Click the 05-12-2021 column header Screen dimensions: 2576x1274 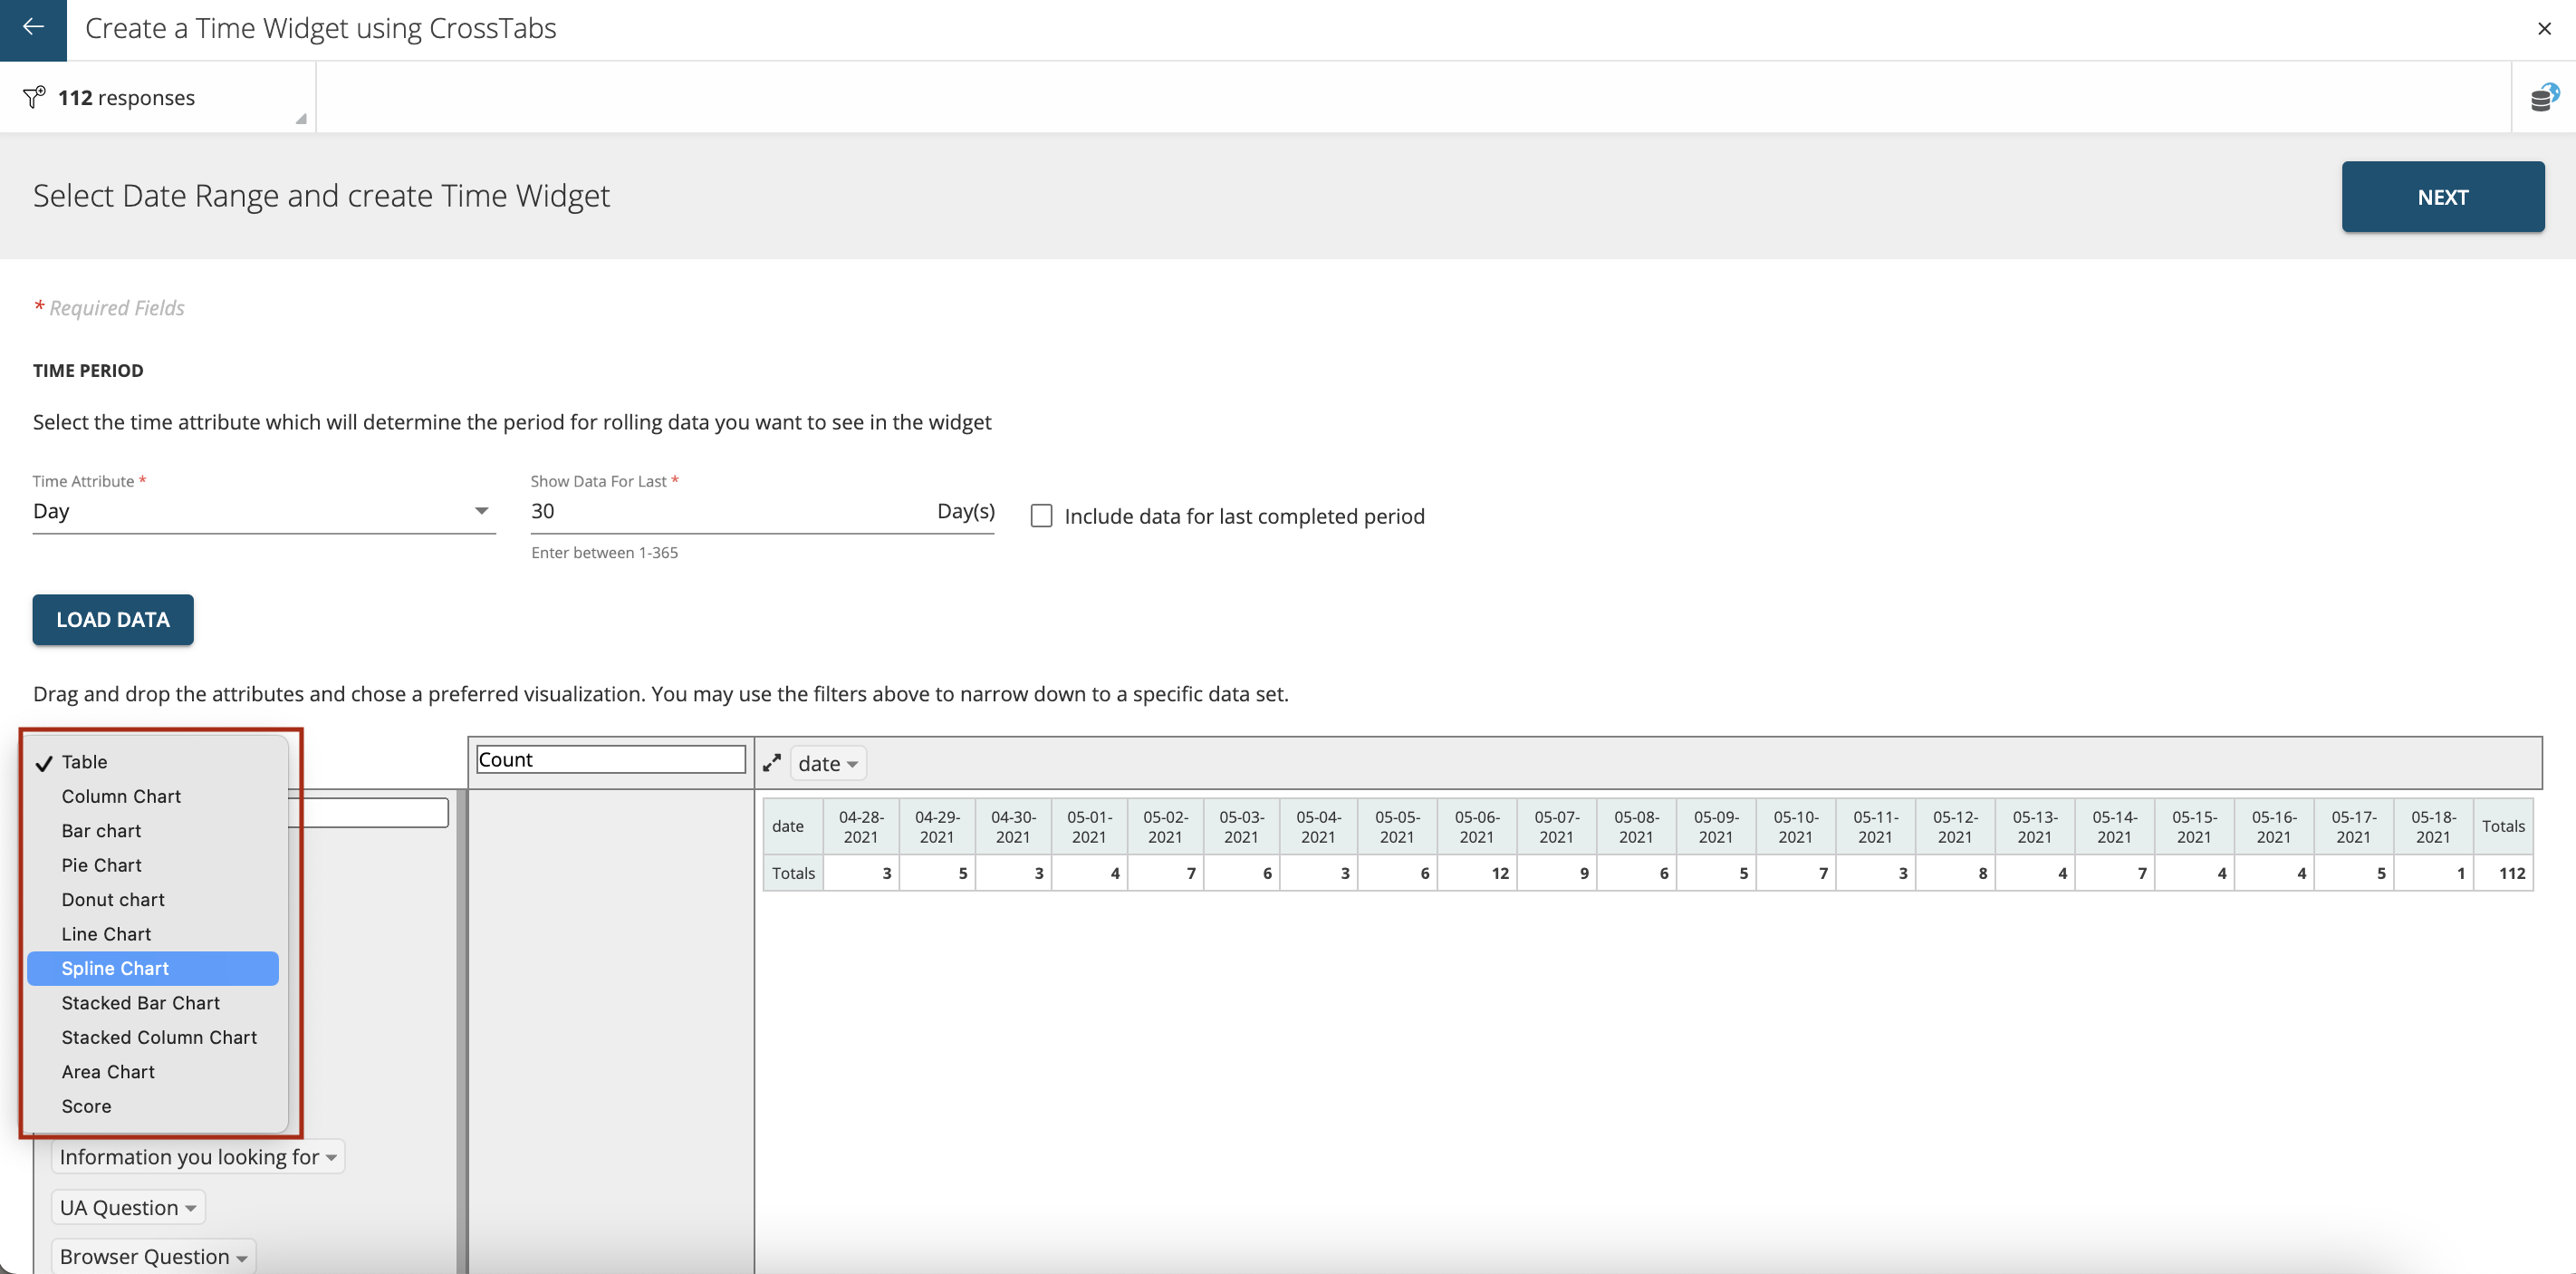click(1955, 826)
